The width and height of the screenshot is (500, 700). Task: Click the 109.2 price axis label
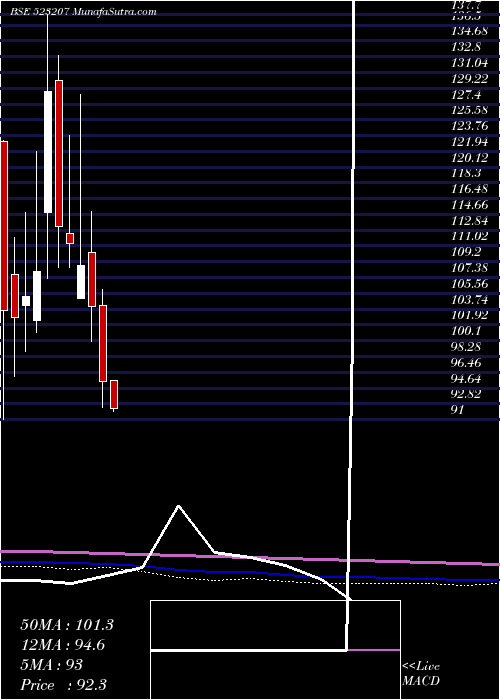pos(466,252)
